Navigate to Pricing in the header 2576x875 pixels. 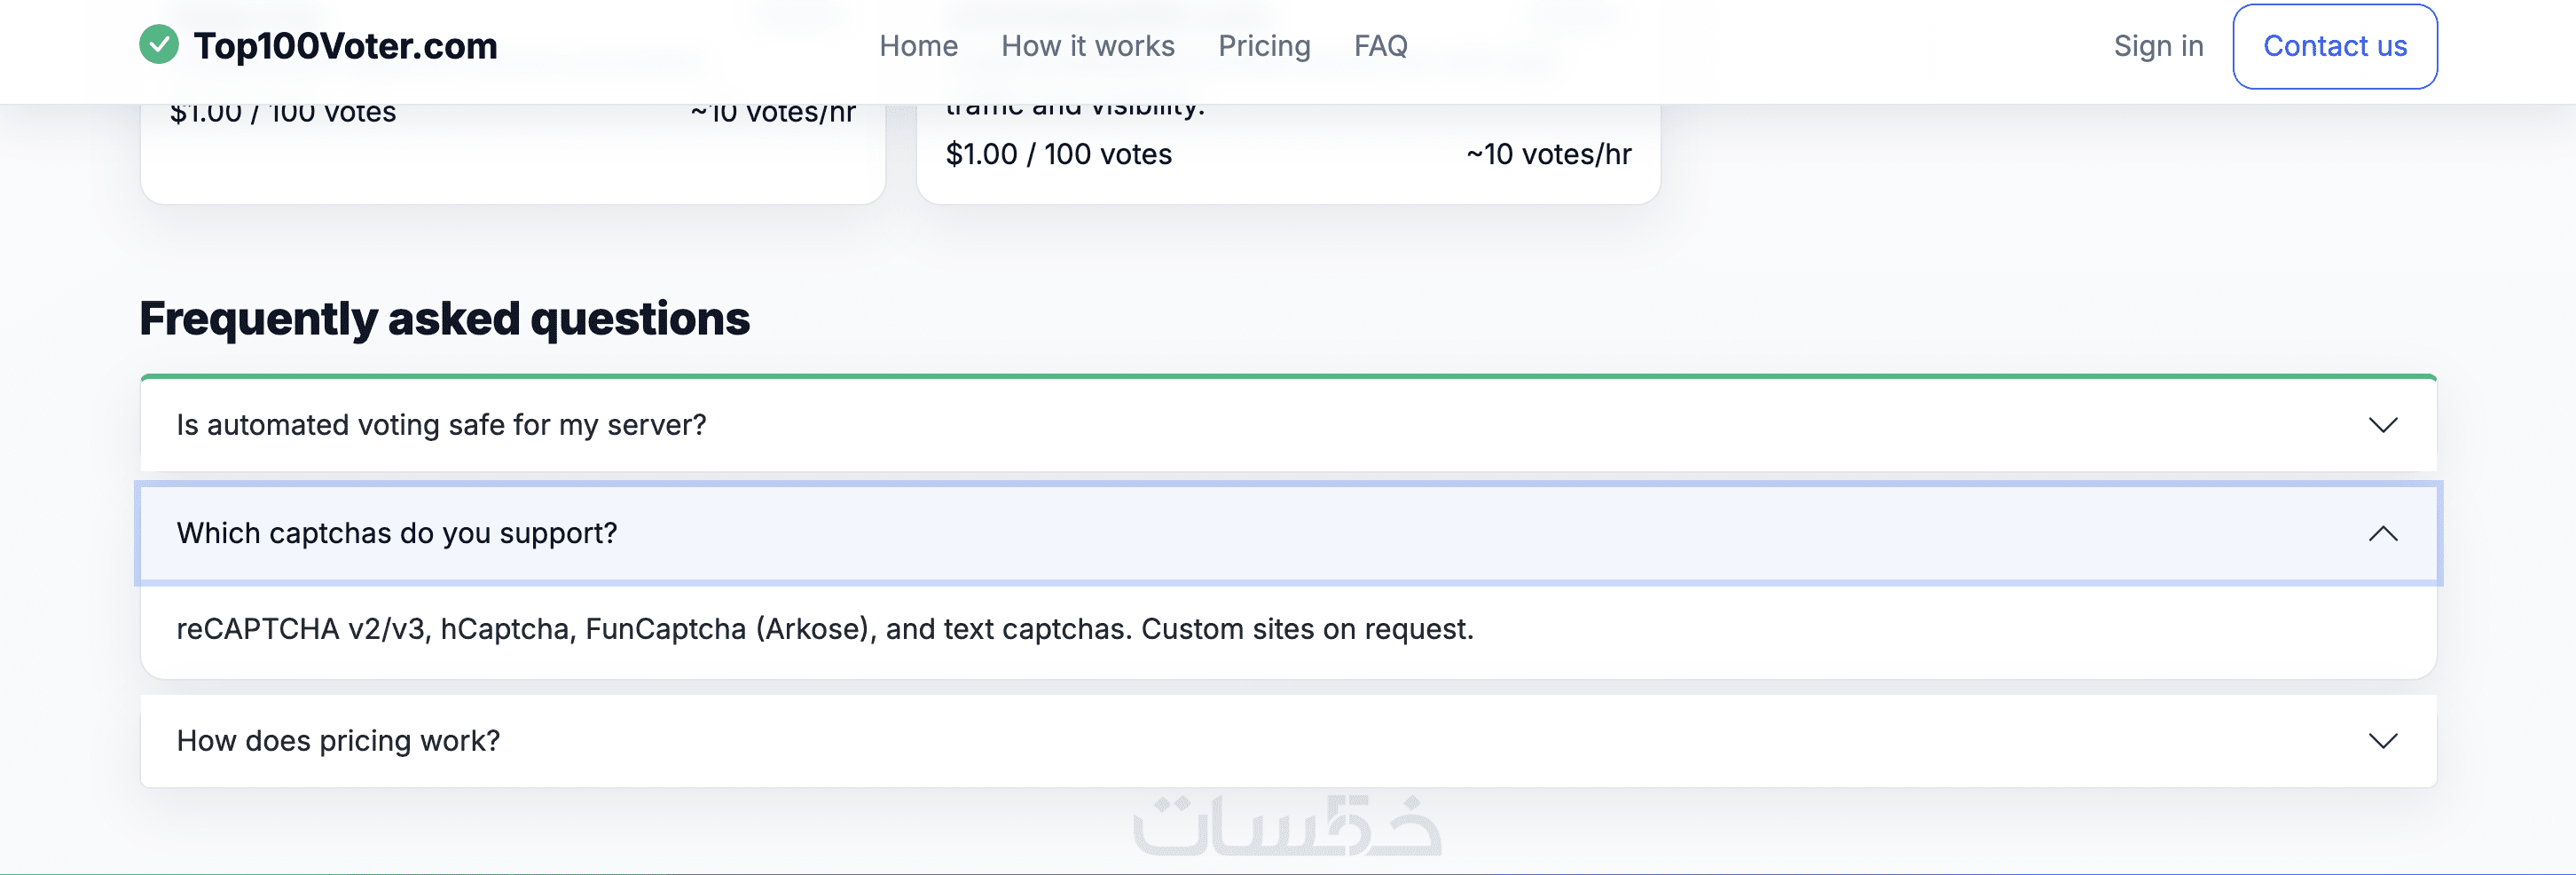(1264, 46)
